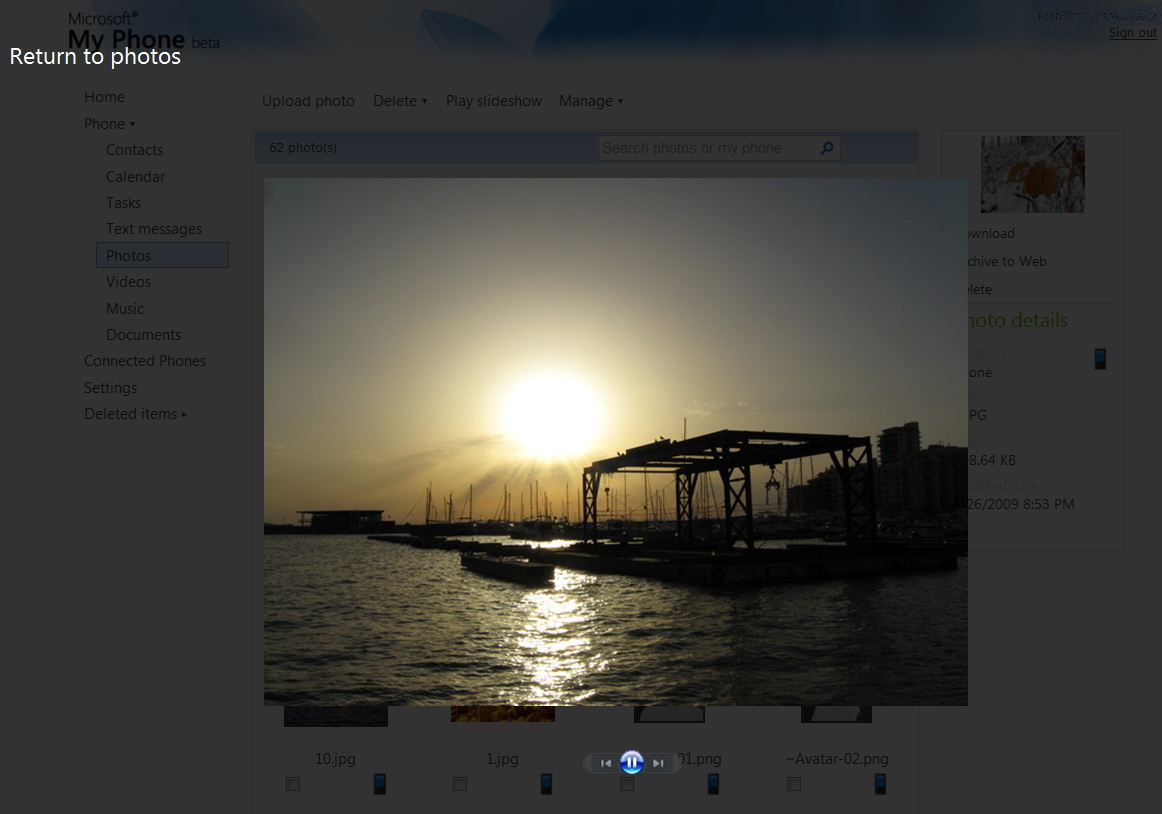
Task: Click Return to photos
Action: 95,56
